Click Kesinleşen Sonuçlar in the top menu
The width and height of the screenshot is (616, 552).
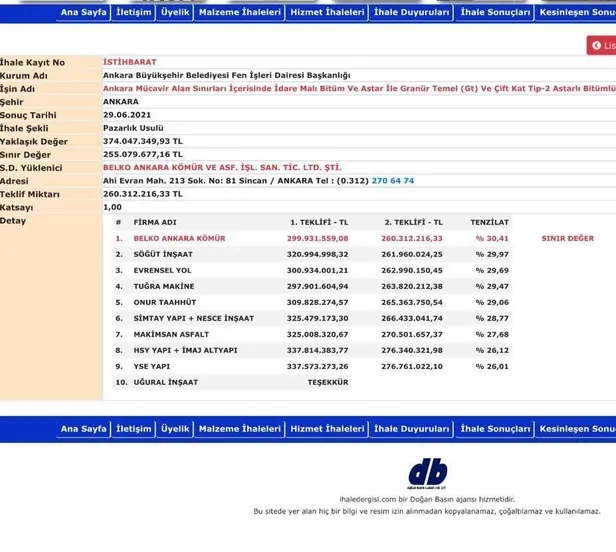[x=576, y=12]
